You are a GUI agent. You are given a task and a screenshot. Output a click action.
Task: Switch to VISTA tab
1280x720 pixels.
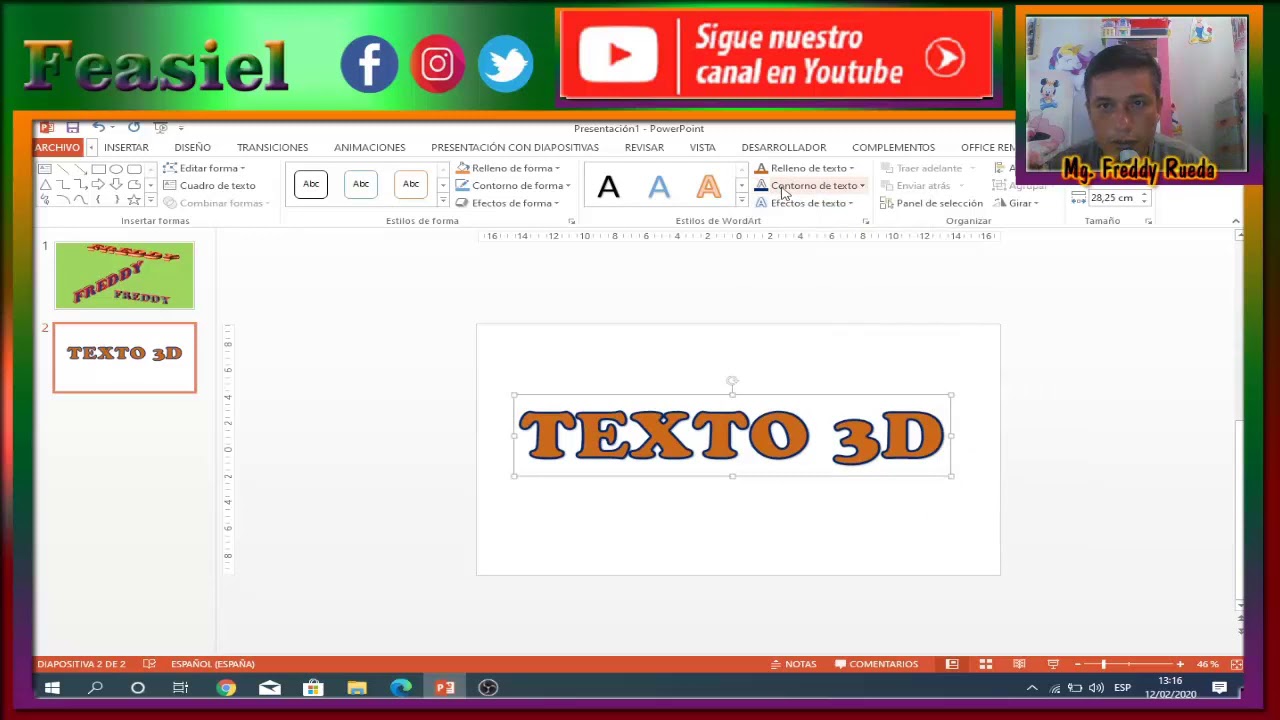(x=702, y=147)
